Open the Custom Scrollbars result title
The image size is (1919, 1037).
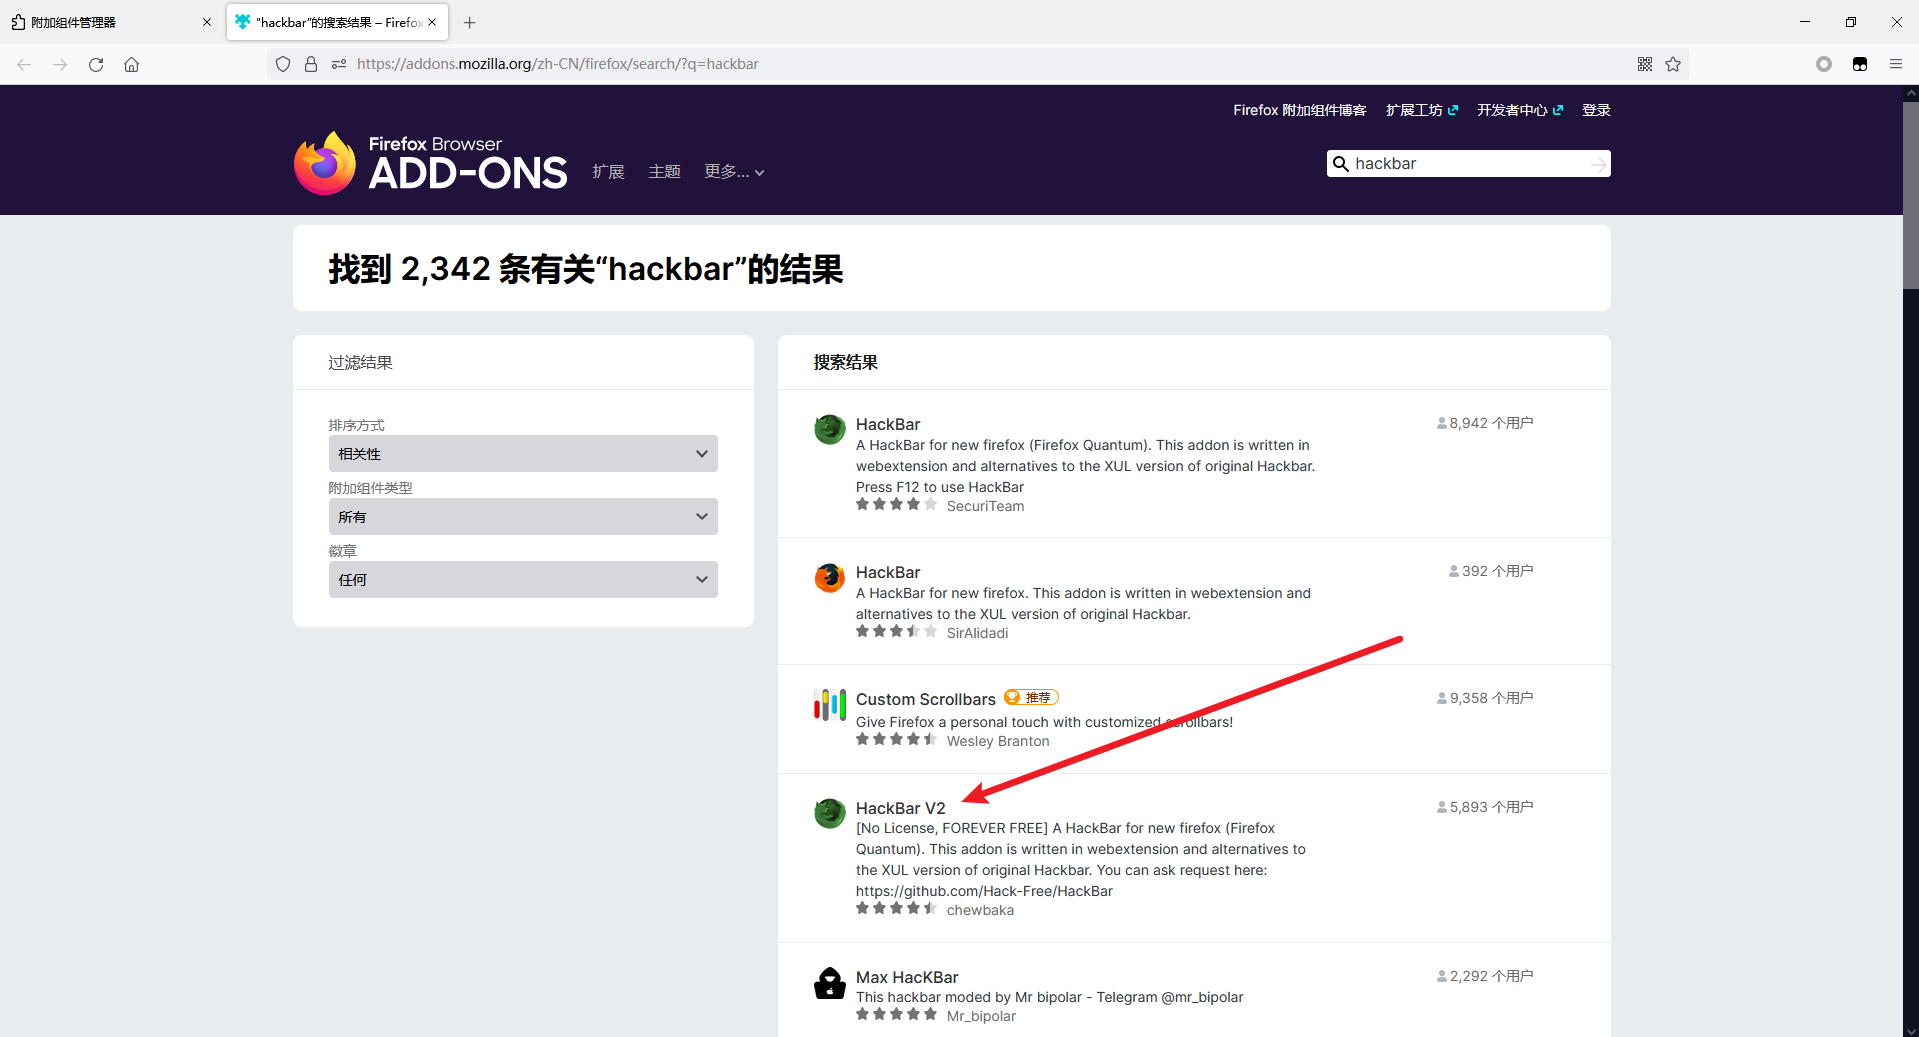pos(926,699)
